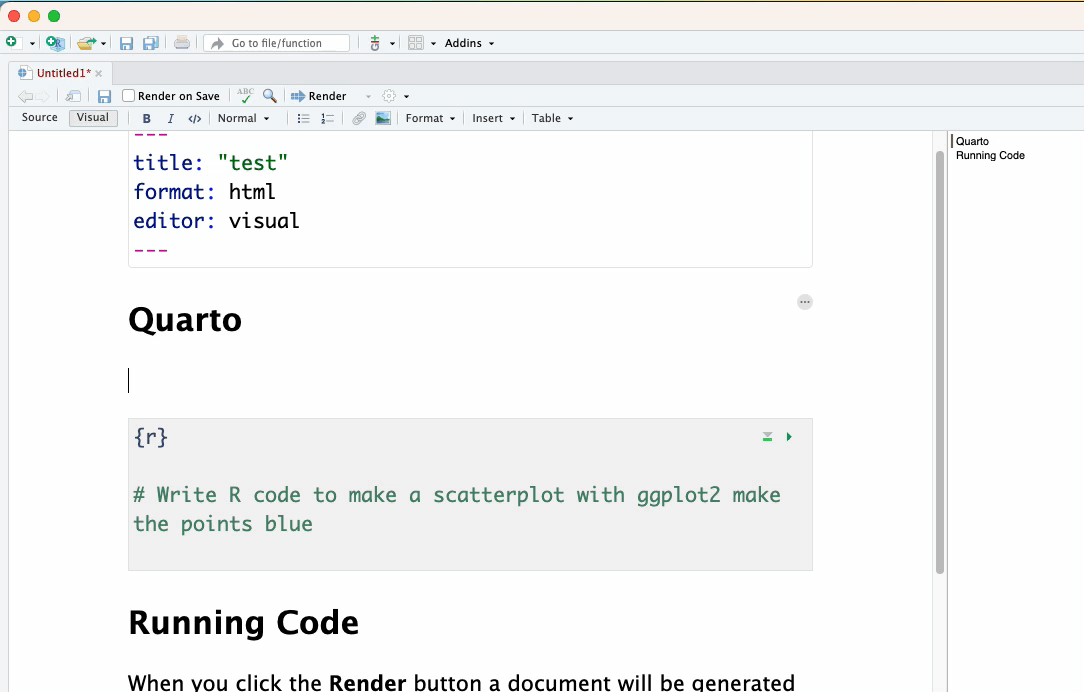Click the editor: visual YAML line
The image size is (1084, 692).
coord(216,221)
